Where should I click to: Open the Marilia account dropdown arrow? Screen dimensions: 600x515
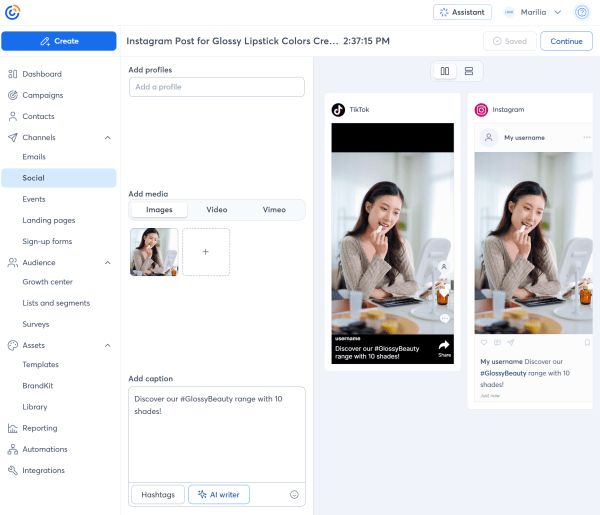point(558,12)
